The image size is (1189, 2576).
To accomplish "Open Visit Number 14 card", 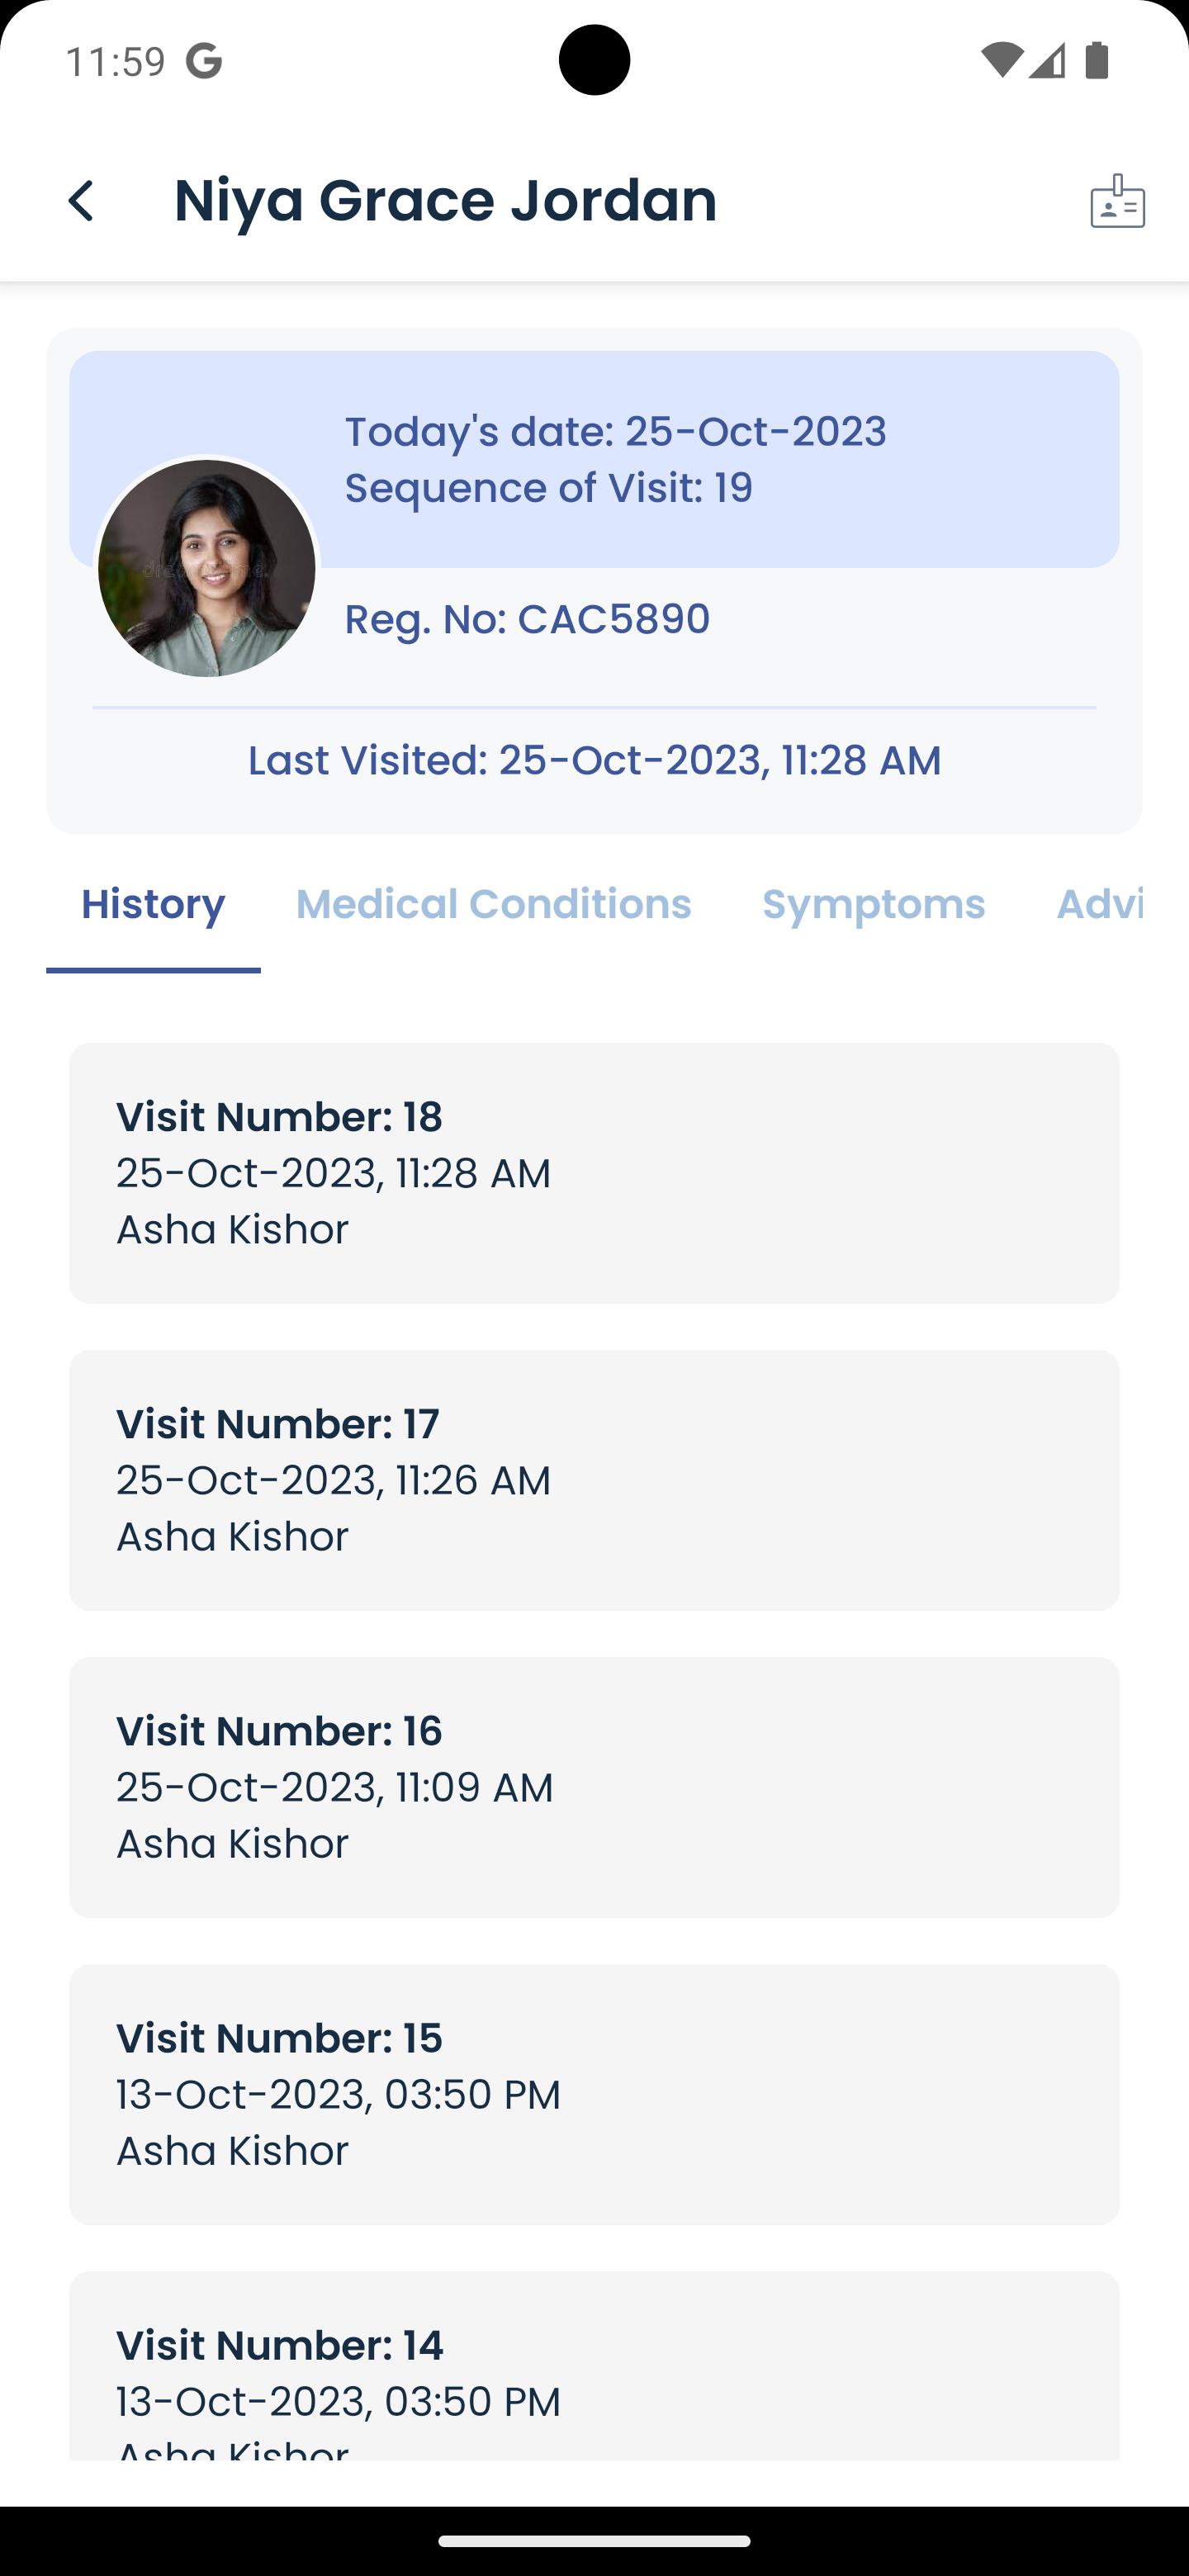I will 594,2365.
